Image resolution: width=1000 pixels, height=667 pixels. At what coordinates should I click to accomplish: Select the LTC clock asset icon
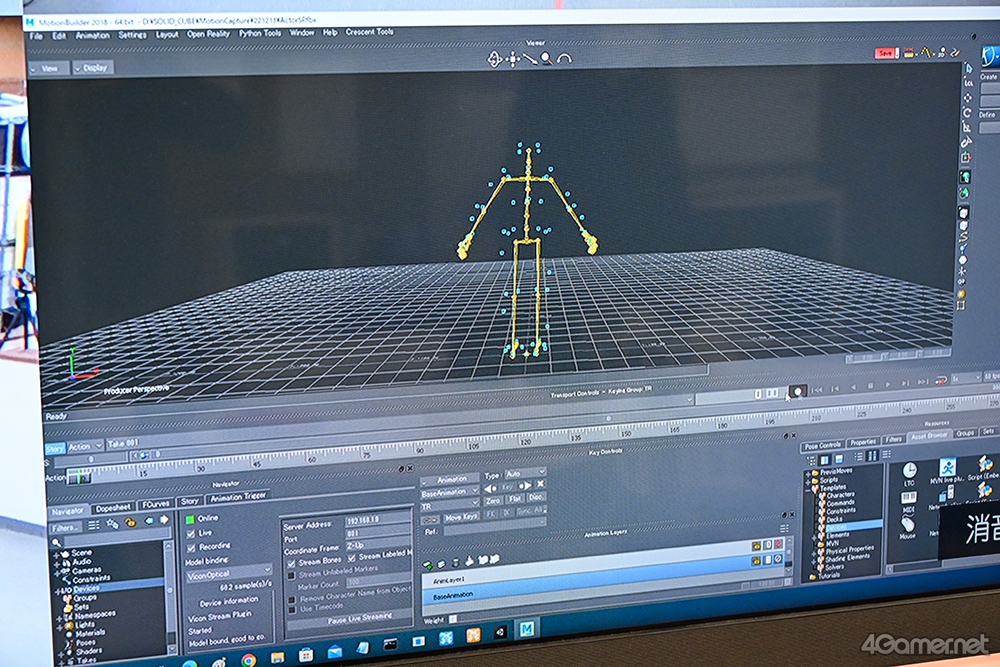pos(909,471)
